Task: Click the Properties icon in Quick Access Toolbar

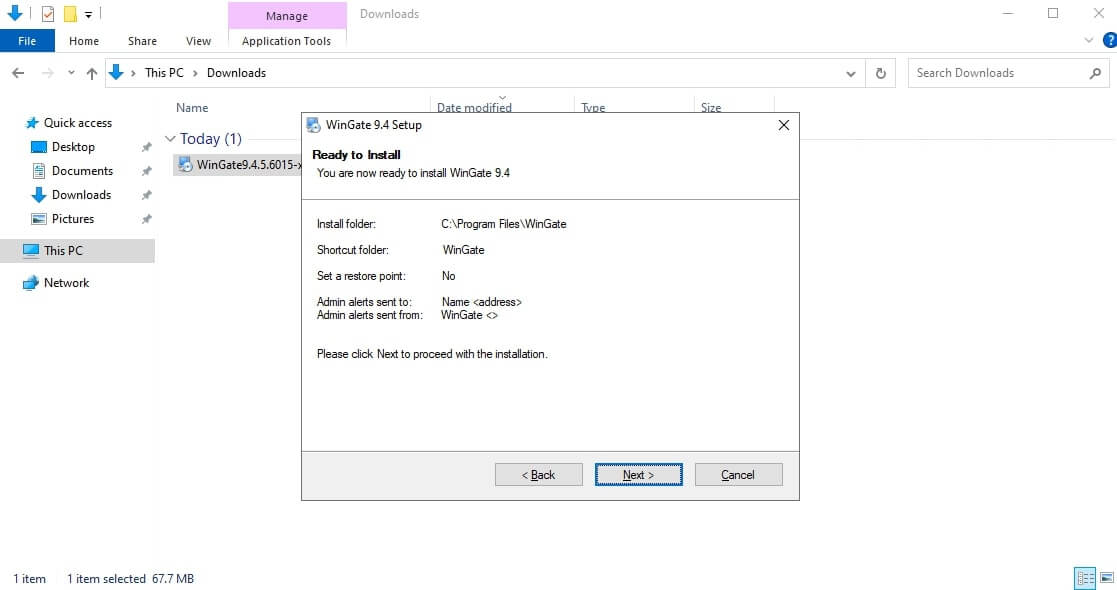Action: coord(48,14)
